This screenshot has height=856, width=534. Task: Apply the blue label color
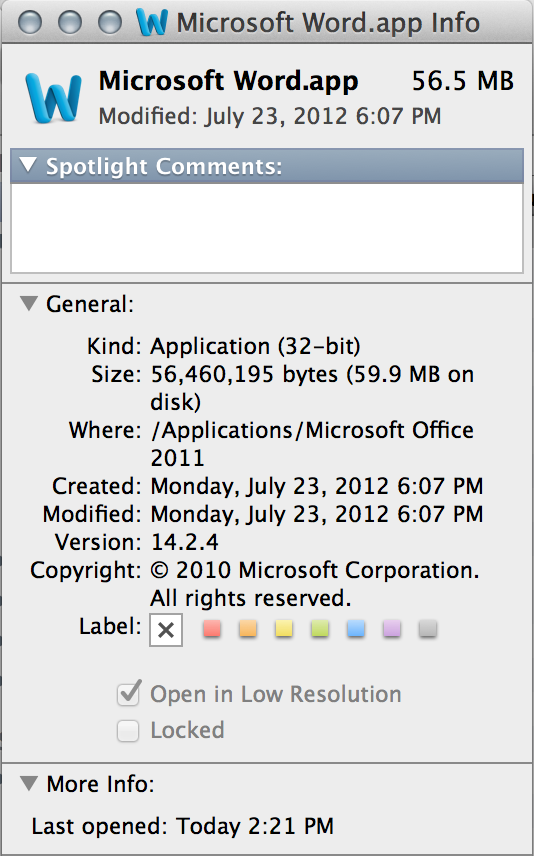coord(356,629)
